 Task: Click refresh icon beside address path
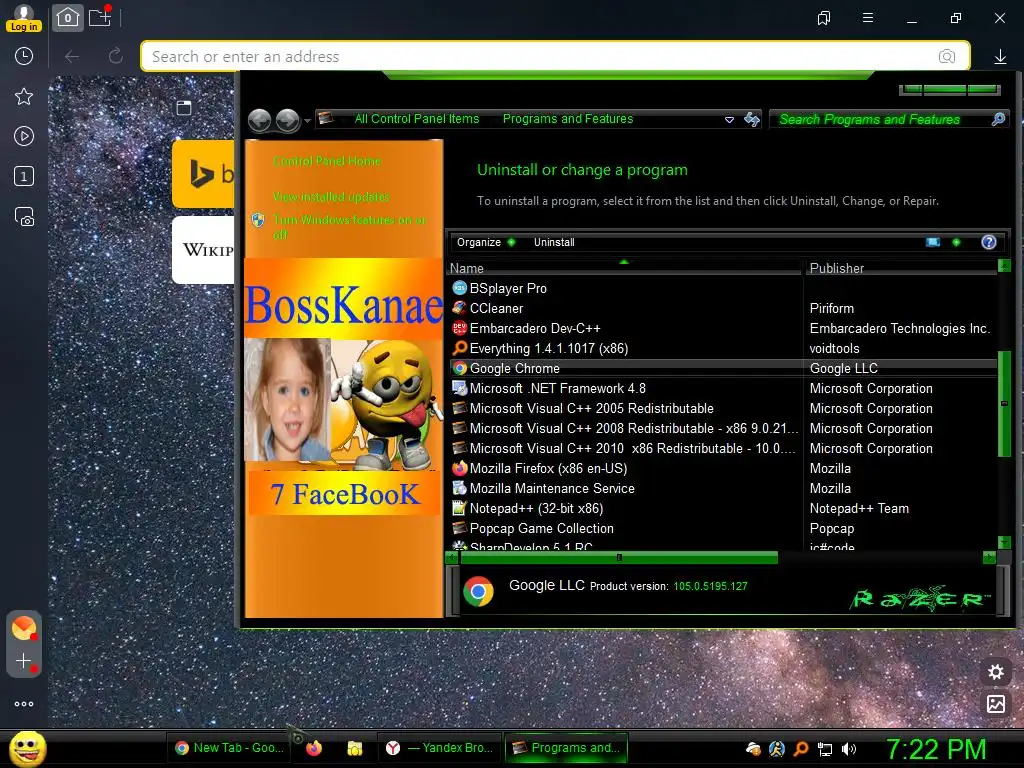click(x=752, y=119)
